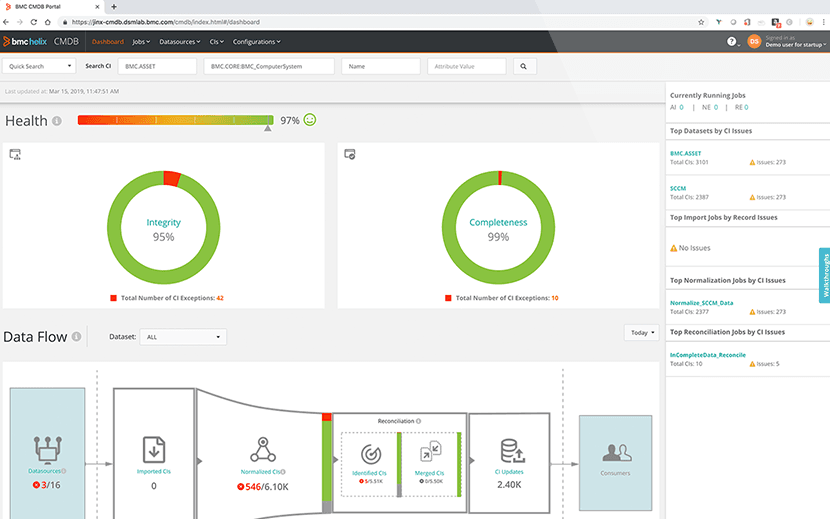
Task: Expand the CIs menu
Action: (216, 42)
